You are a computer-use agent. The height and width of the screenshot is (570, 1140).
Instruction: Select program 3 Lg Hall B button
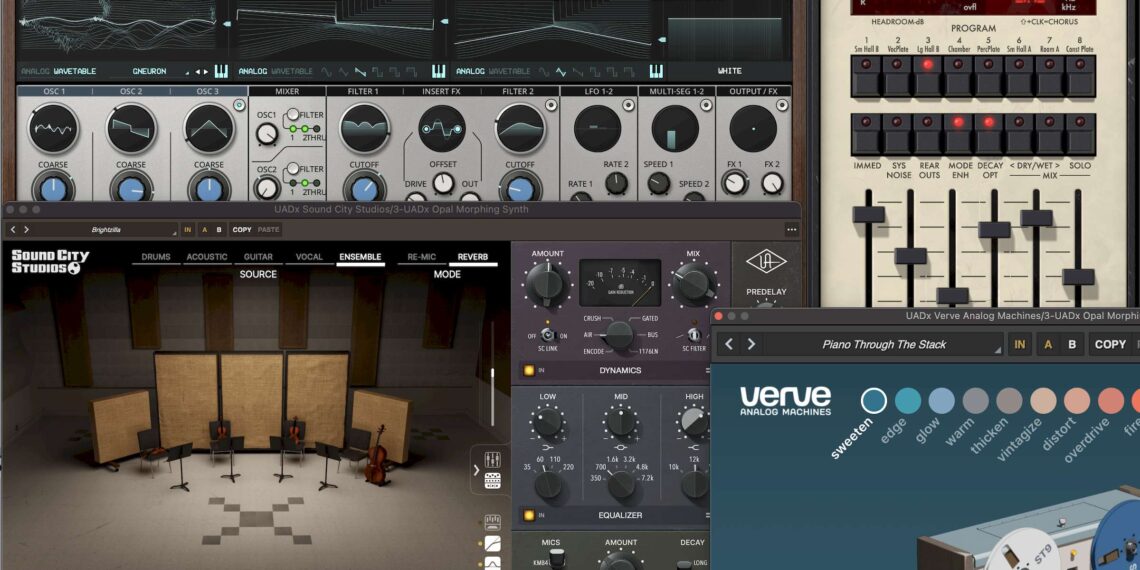pyautogui.click(x=927, y=76)
